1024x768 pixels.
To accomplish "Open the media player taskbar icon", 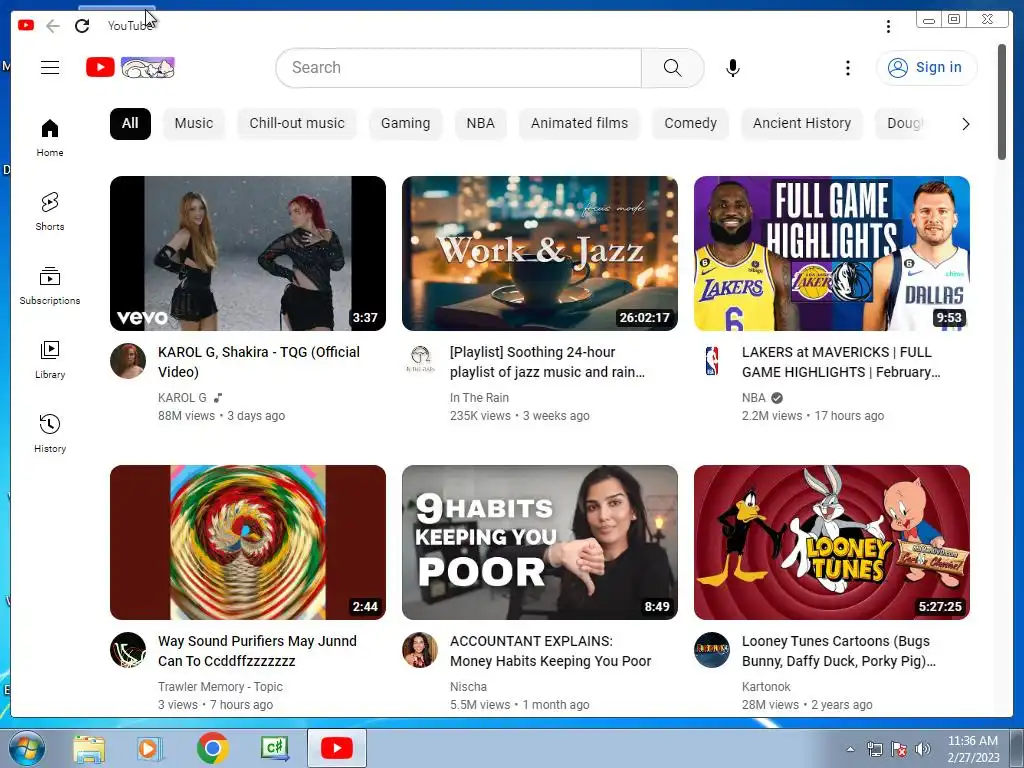I will [x=150, y=748].
